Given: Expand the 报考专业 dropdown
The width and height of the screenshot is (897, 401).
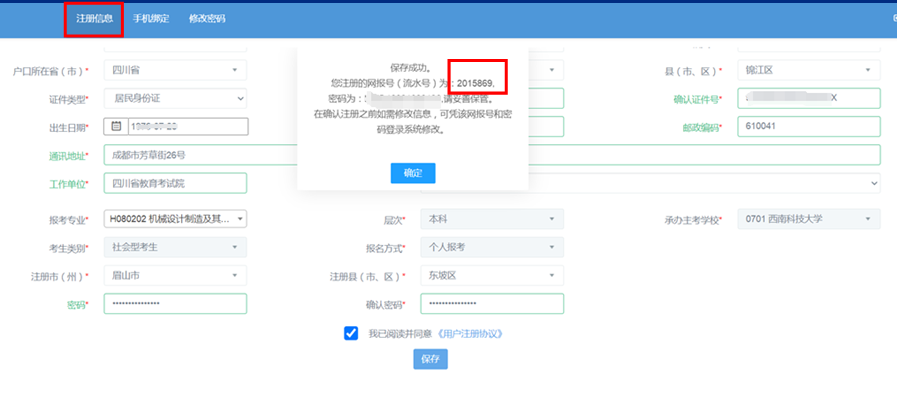Looking at the screenshot, I should 176,219.
